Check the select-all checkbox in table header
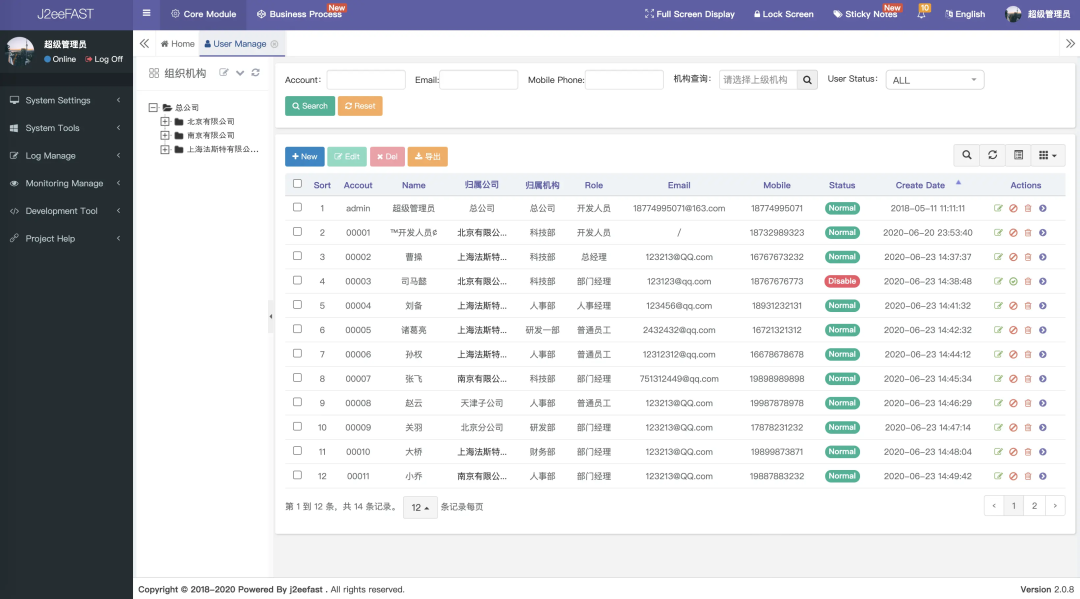This screenshot has width=1080, height=599. 297,184
